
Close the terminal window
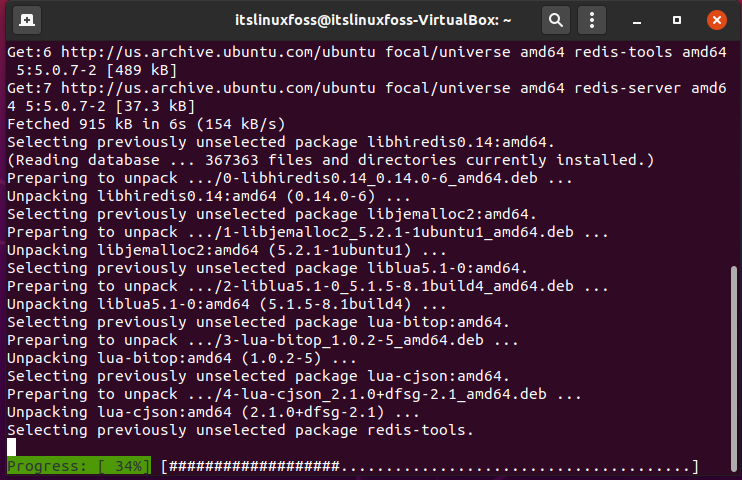tap(716, 20)
